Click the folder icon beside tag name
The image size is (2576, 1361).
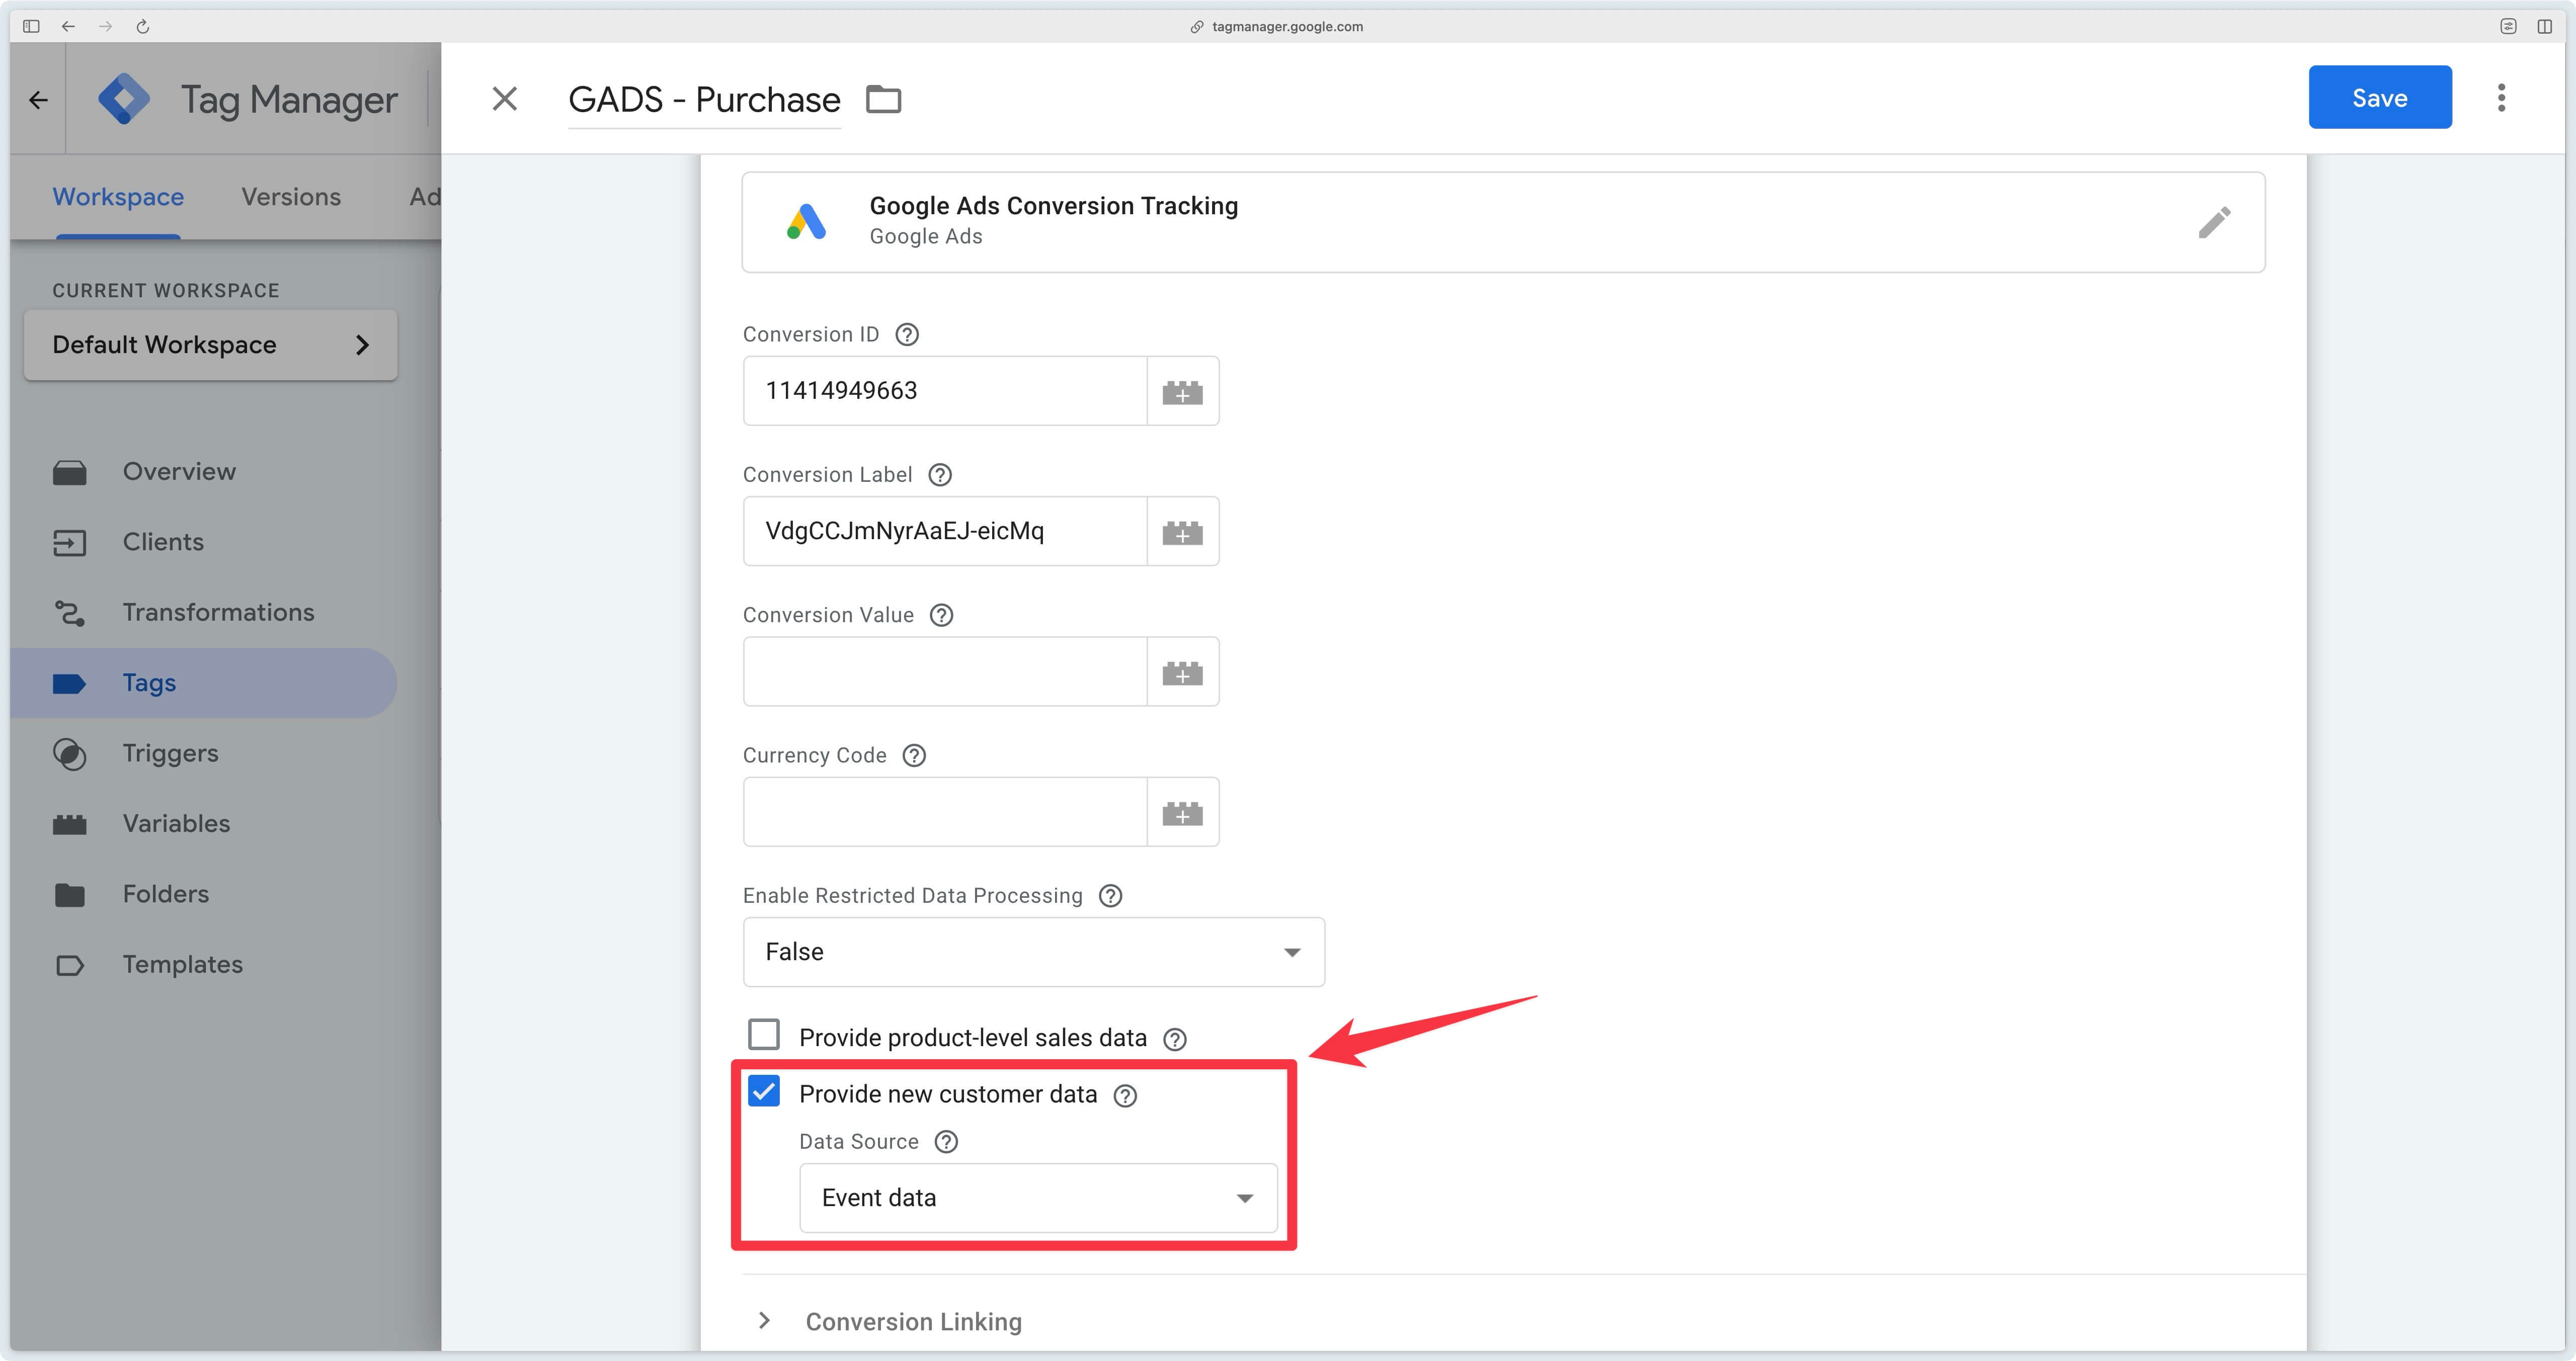click(x=883, y=99)
